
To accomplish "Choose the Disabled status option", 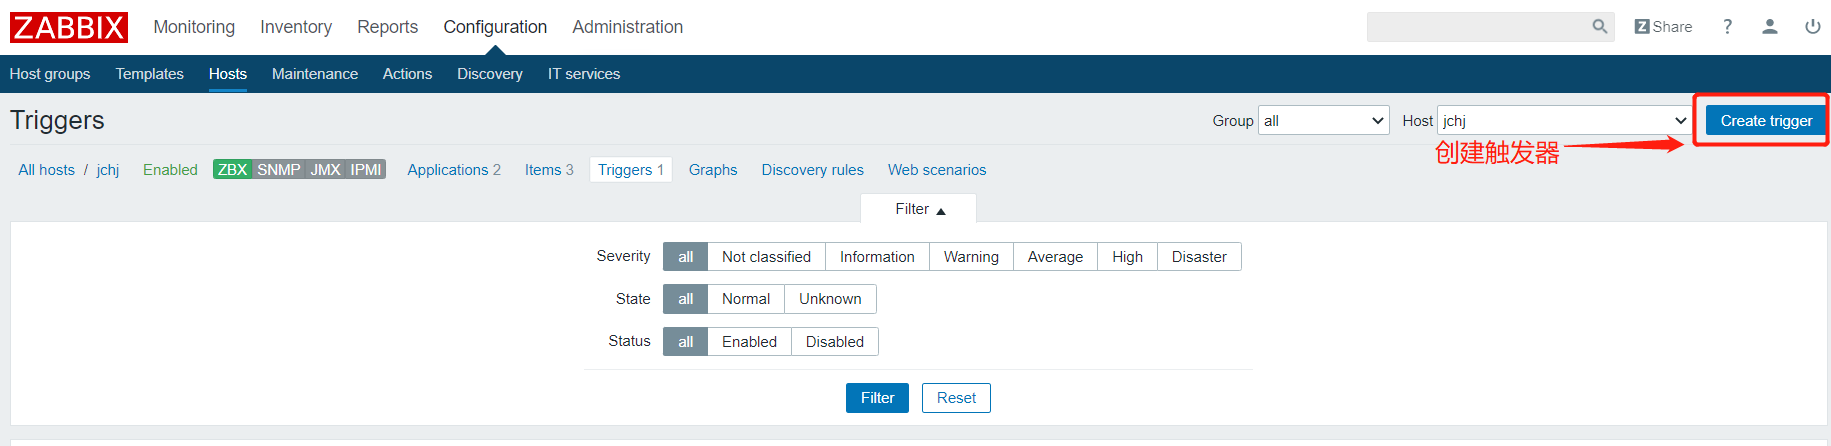I will [x=835, y=342].
